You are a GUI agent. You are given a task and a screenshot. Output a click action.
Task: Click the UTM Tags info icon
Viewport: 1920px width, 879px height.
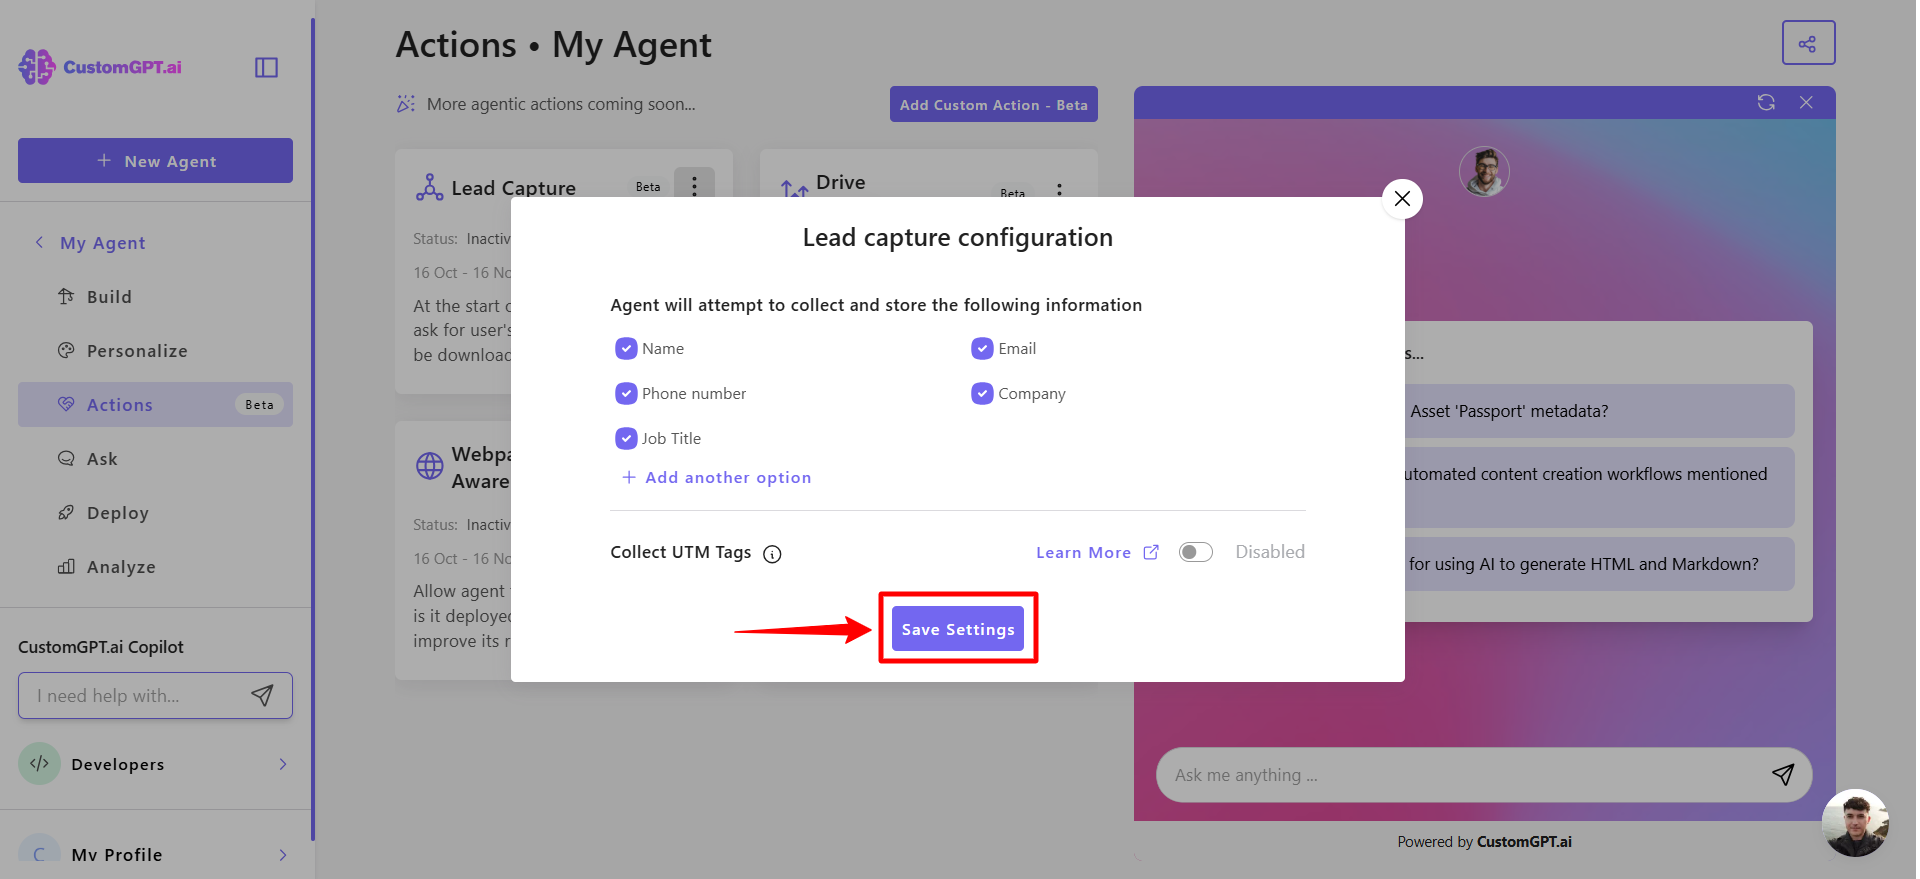point(772,554)
